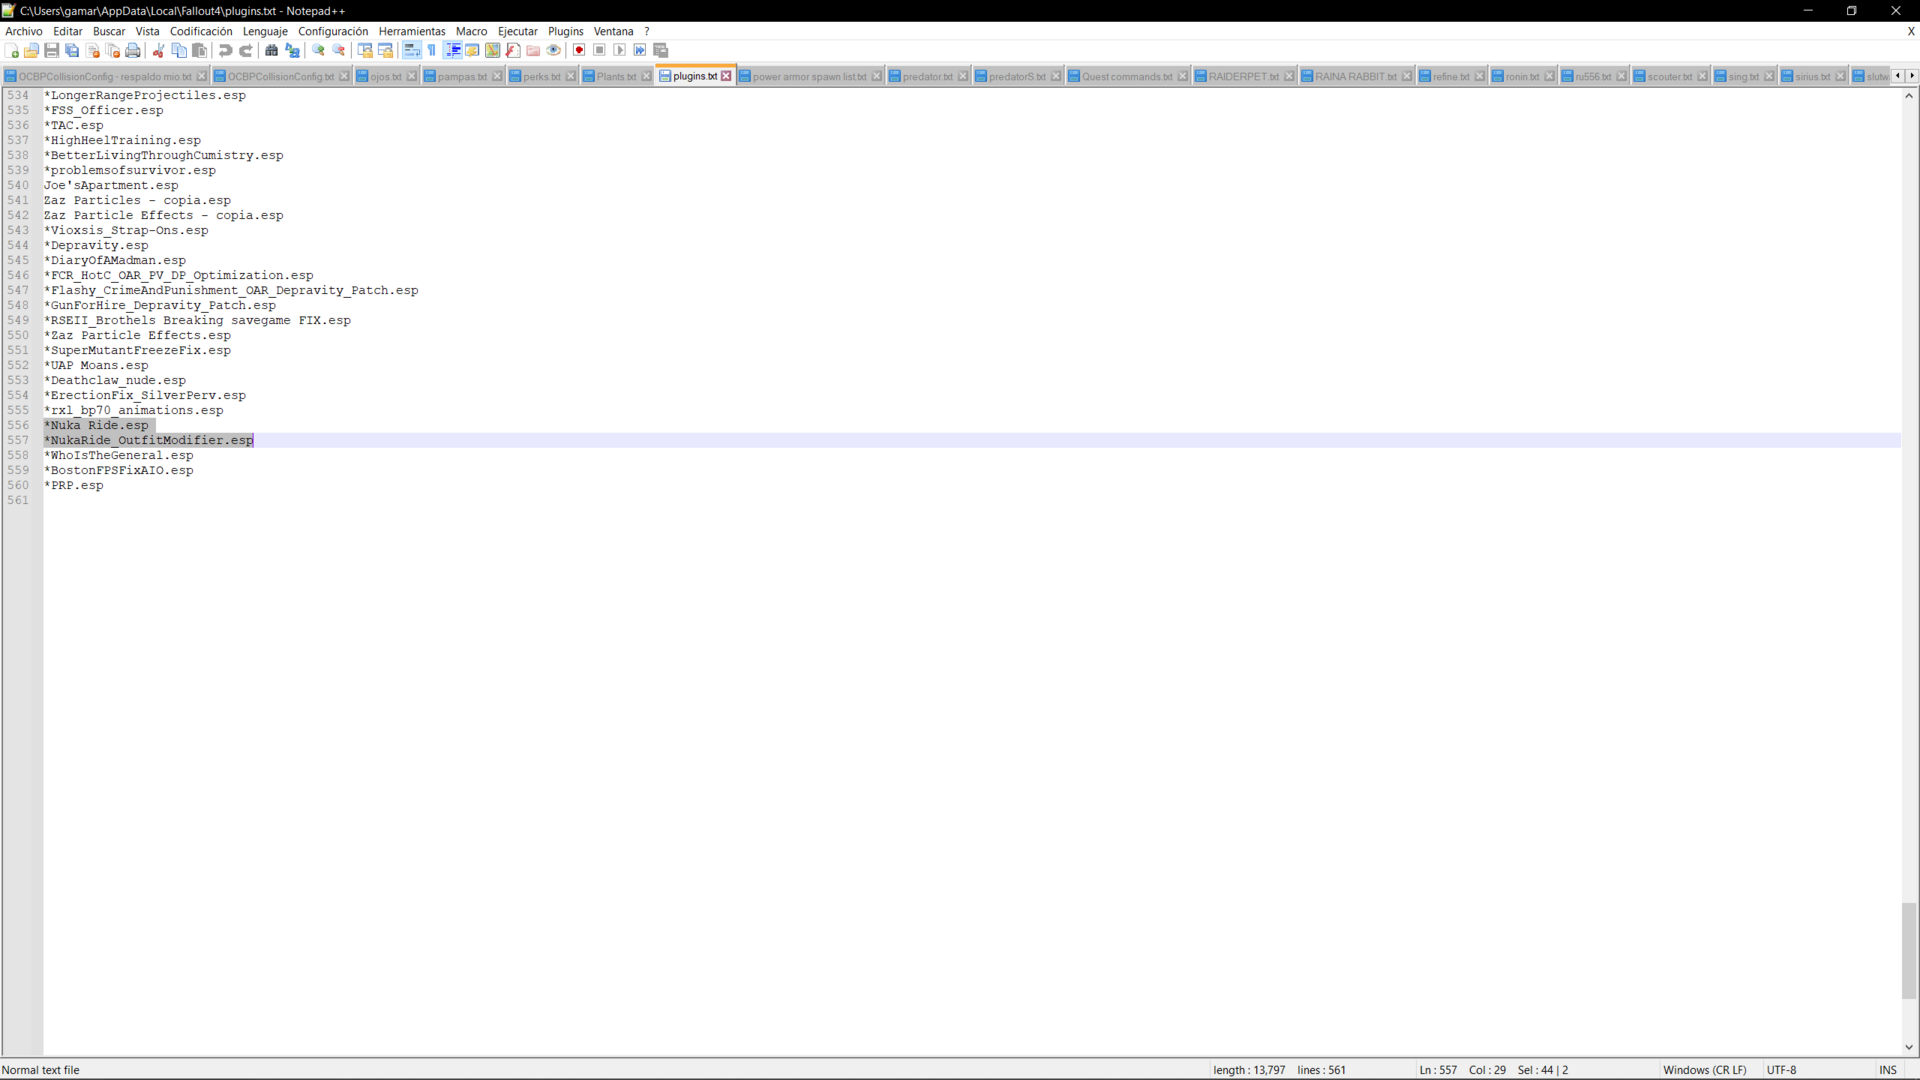The image size is (1920, 1080).
Task: Open the UTF-8 encoding selector in status bar
Action: tap(1782, 1070)
